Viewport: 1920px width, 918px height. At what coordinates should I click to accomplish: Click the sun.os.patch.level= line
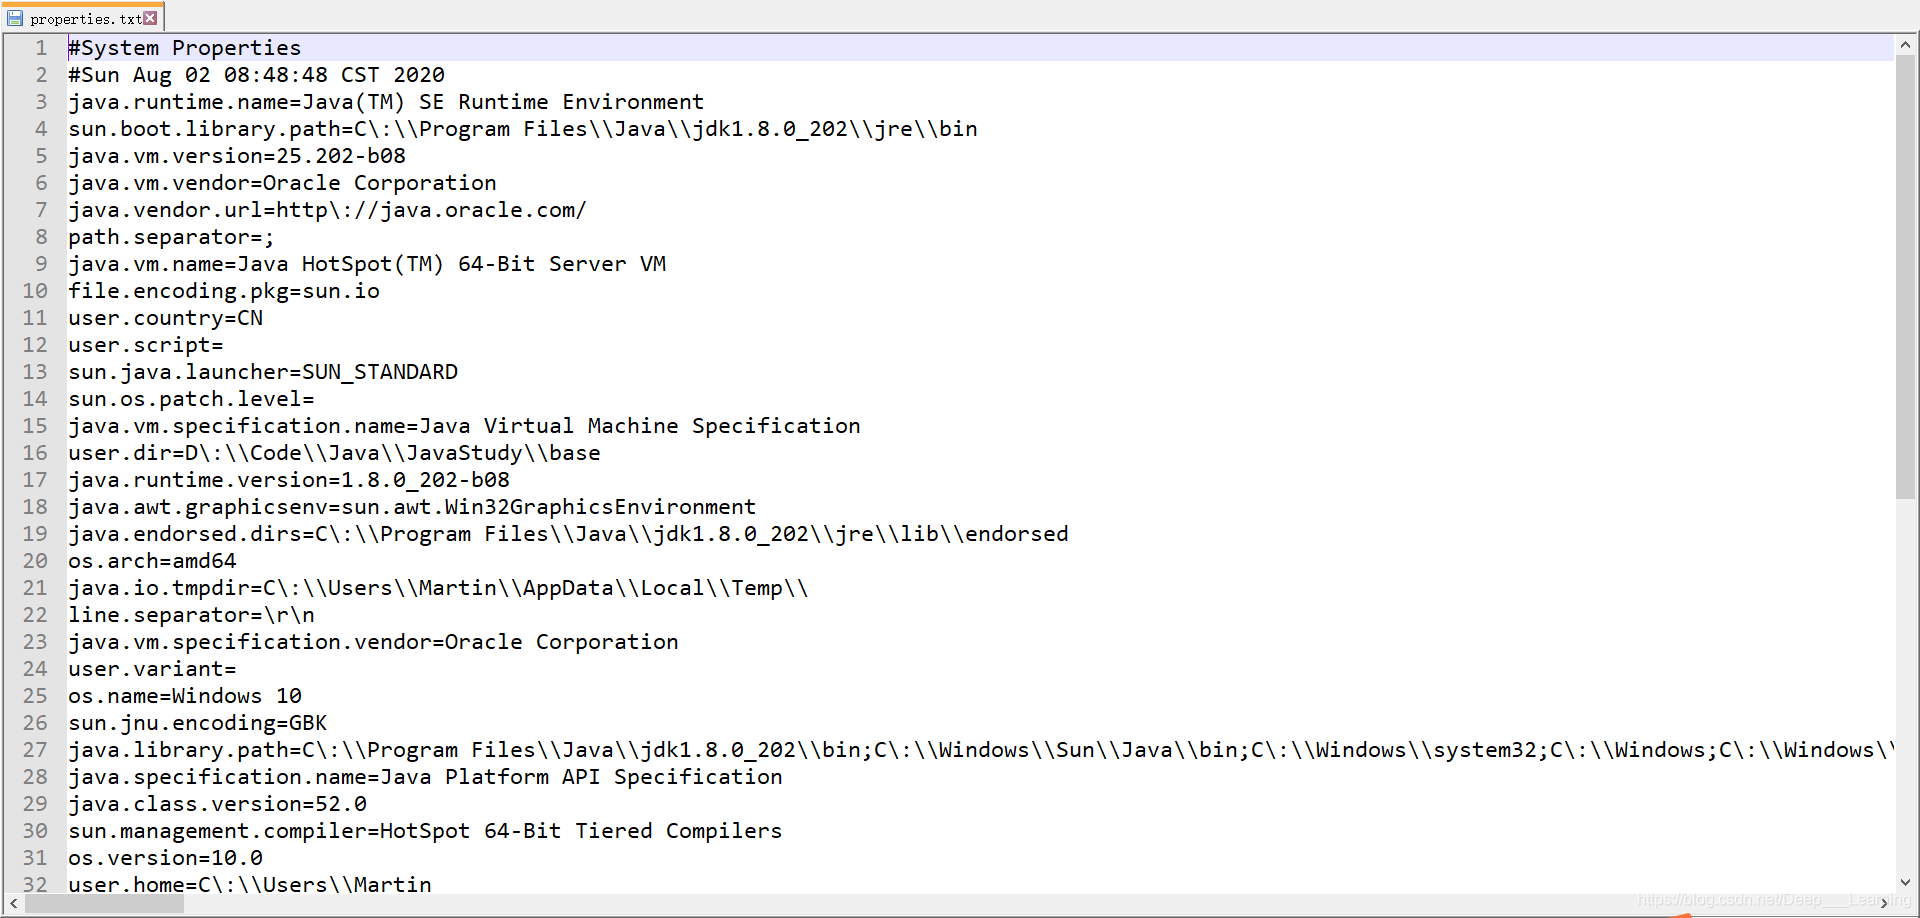tap(191, 399)
